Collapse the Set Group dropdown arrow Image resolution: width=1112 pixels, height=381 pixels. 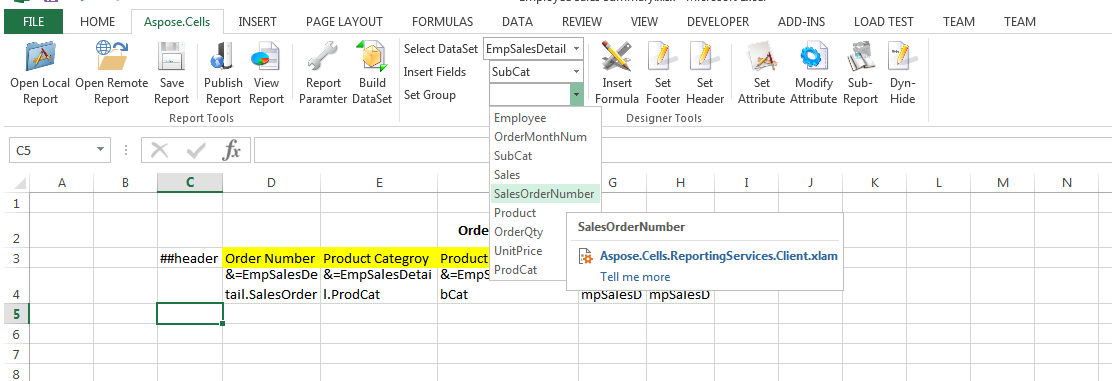576,94
